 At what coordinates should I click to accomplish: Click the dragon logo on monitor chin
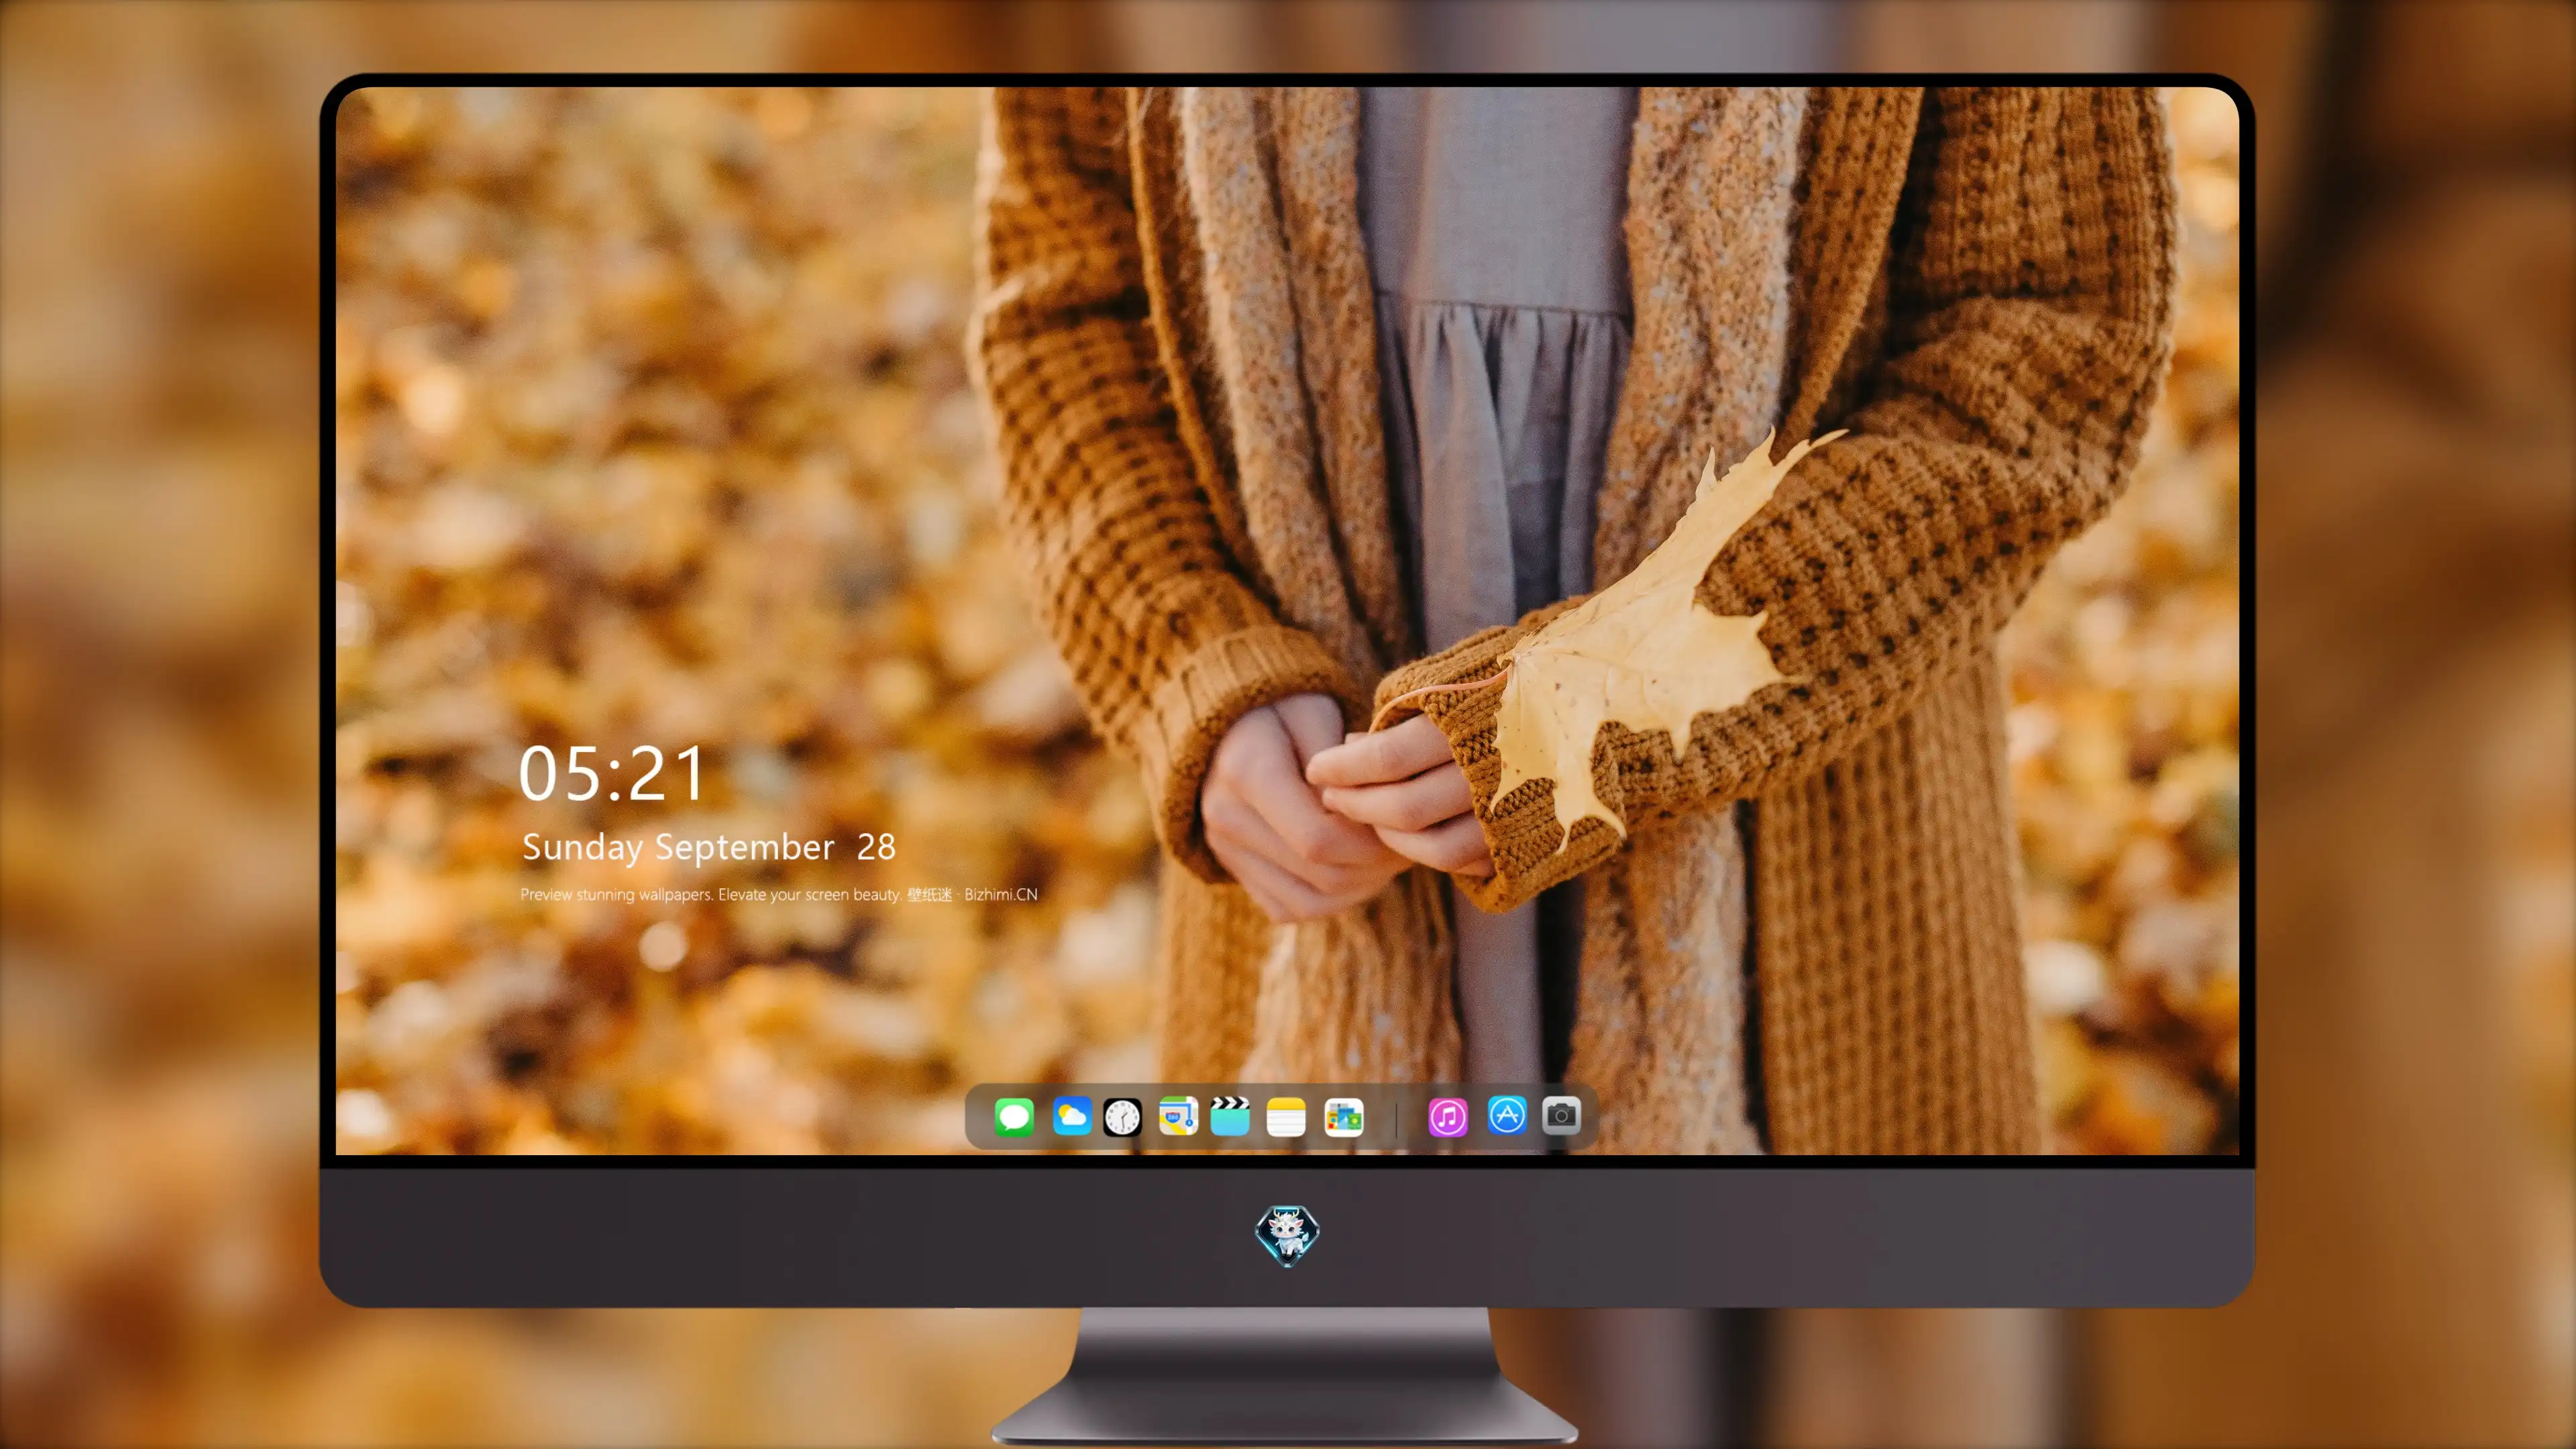pyautogui.click(x=1287, y=1235)
